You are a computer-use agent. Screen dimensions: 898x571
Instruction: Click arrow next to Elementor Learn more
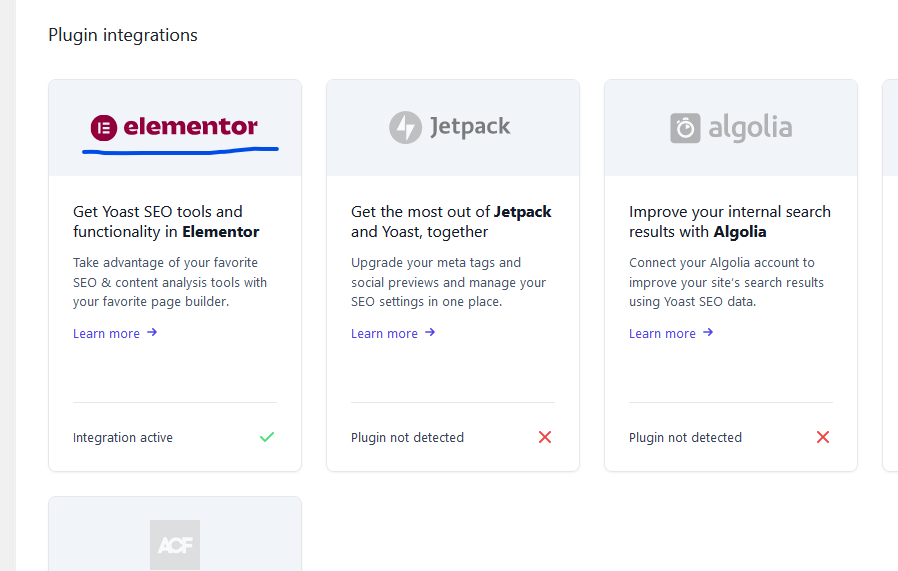(x=152, y=332)
